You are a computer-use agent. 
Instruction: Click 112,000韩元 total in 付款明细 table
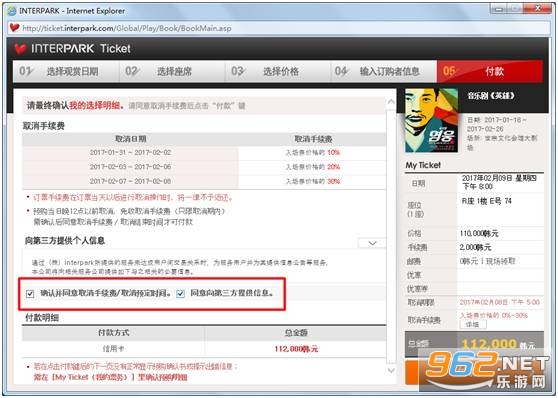296,349
